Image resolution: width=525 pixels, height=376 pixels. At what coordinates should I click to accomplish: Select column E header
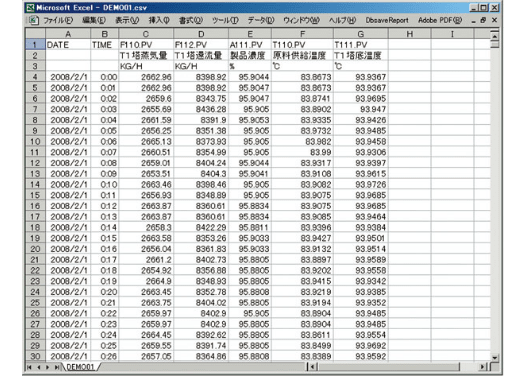pyautogui.click(x=250, y=34)
